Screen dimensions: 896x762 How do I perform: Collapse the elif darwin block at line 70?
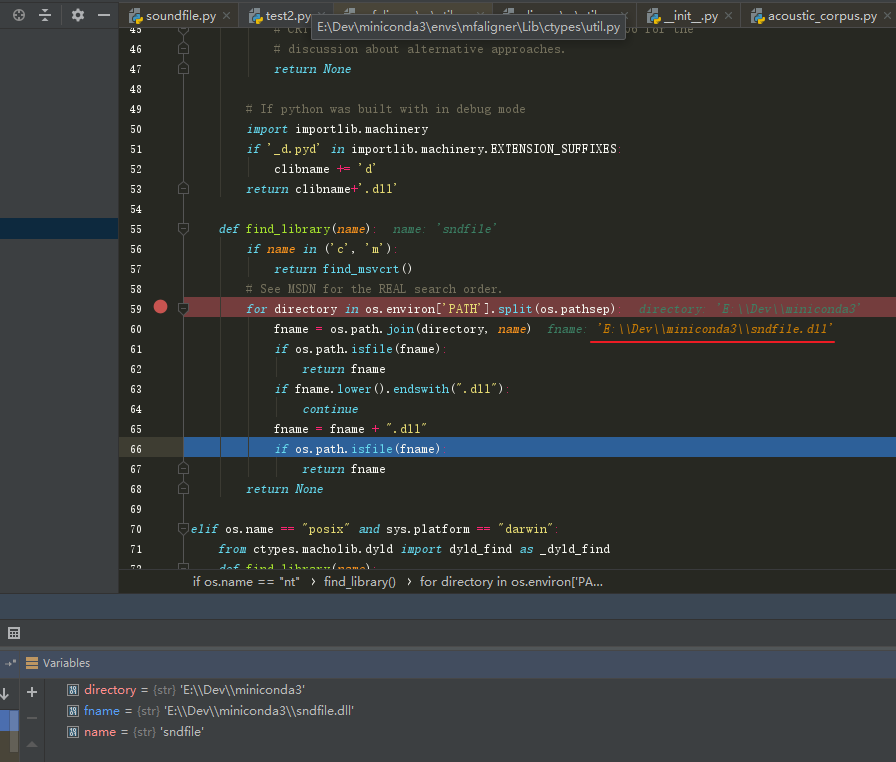coord(183,526)
